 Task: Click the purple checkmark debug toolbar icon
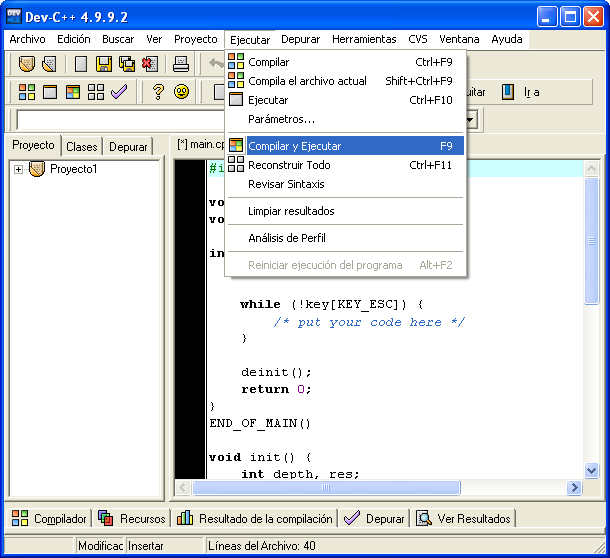(119, 92)
